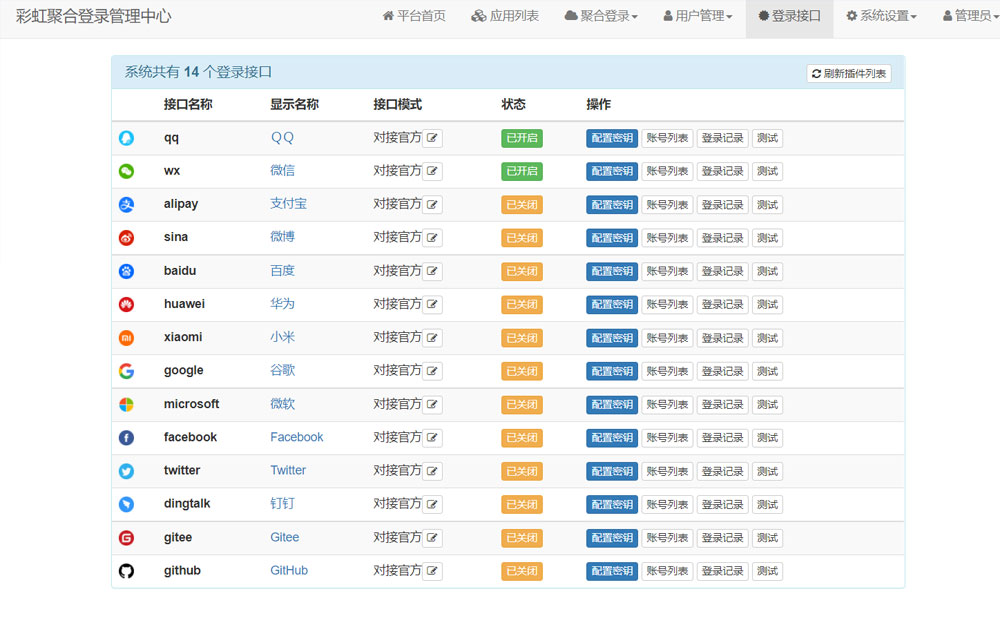This screenshot has height=625, width=1000.
Task: Click the green WeChat icon
Action: pyautogui.click(x=126, y=171)
